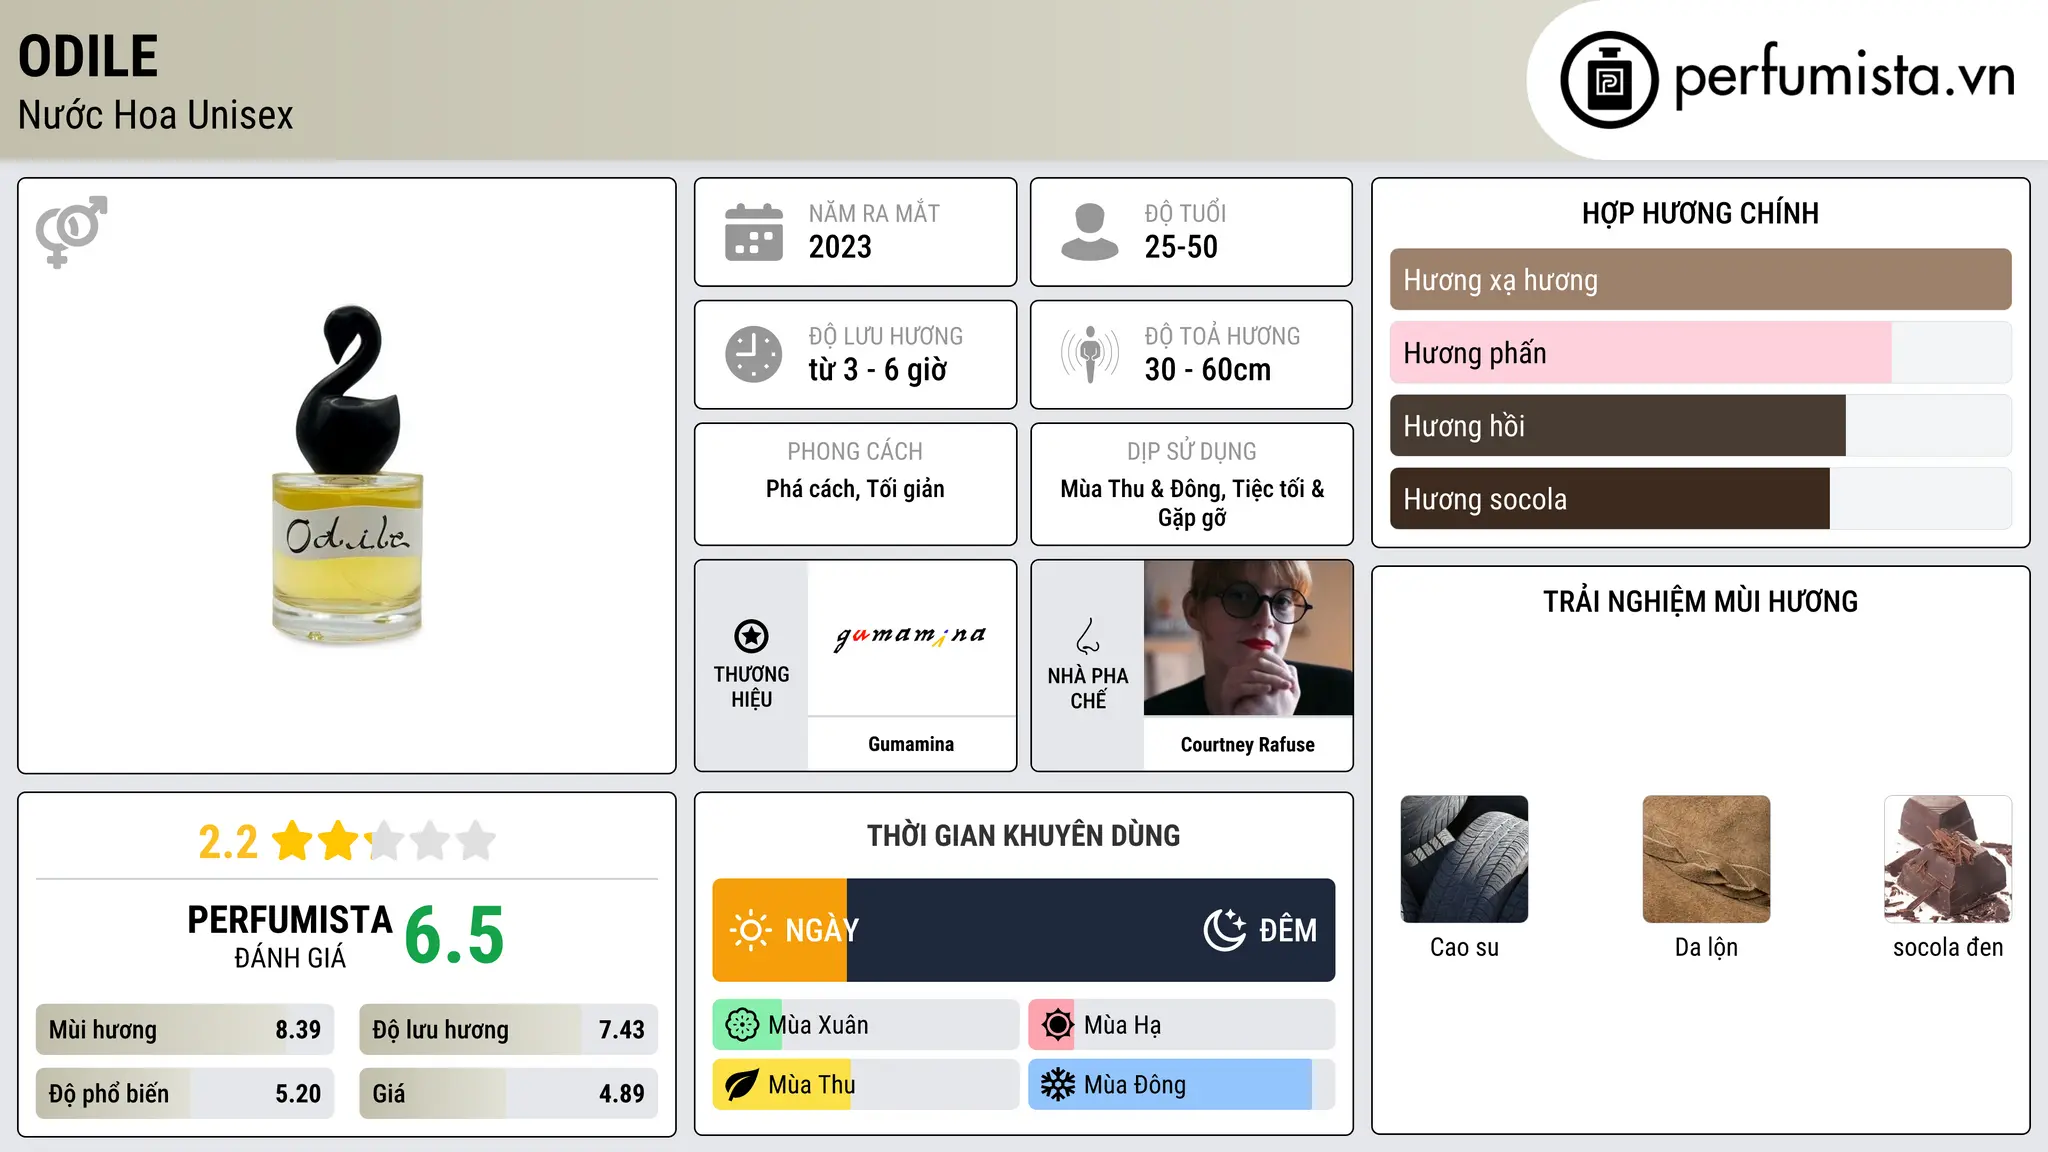Click the nose icon above Nhà pha chế
2048x1152 pixels.
(x=1088, y=636)
